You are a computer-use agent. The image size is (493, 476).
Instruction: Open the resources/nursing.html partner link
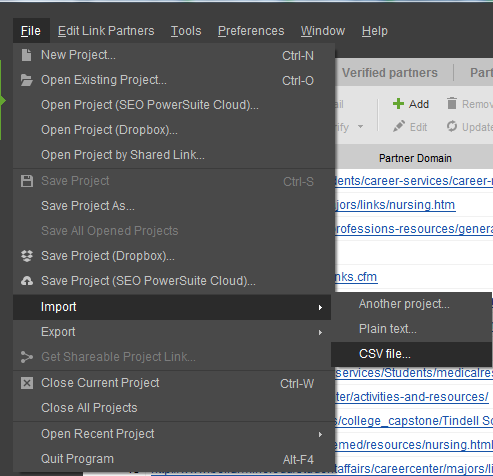tap(413, 445)
